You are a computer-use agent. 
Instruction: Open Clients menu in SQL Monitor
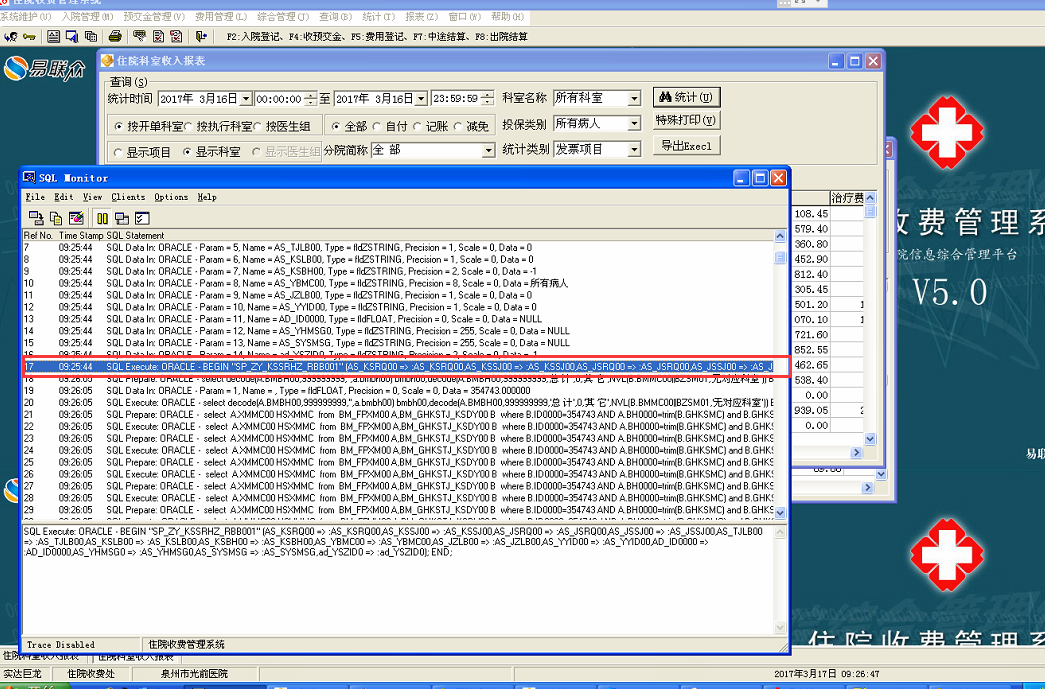point(128,197)
